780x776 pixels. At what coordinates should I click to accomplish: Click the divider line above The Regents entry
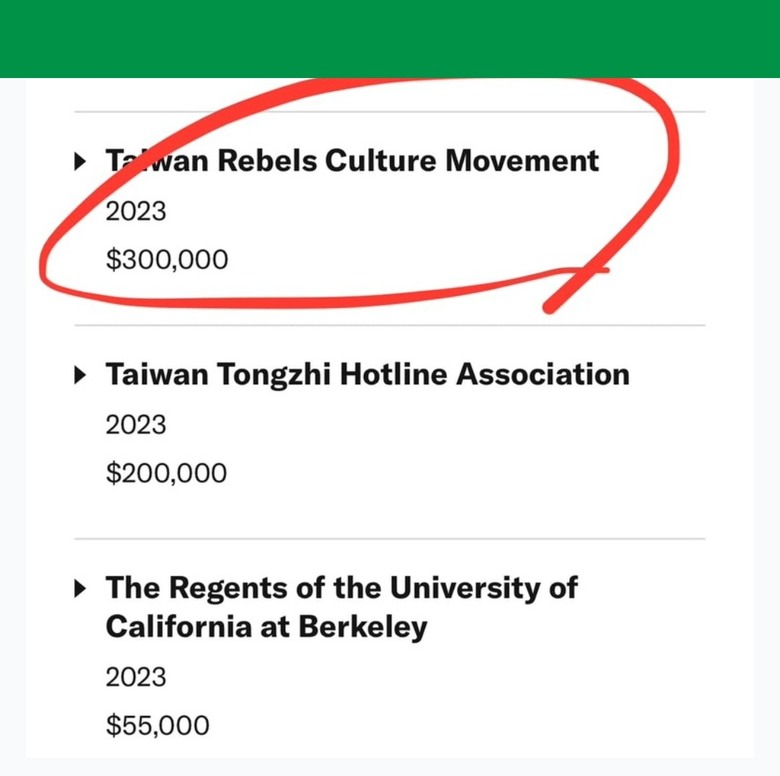[x=390, y=539]
